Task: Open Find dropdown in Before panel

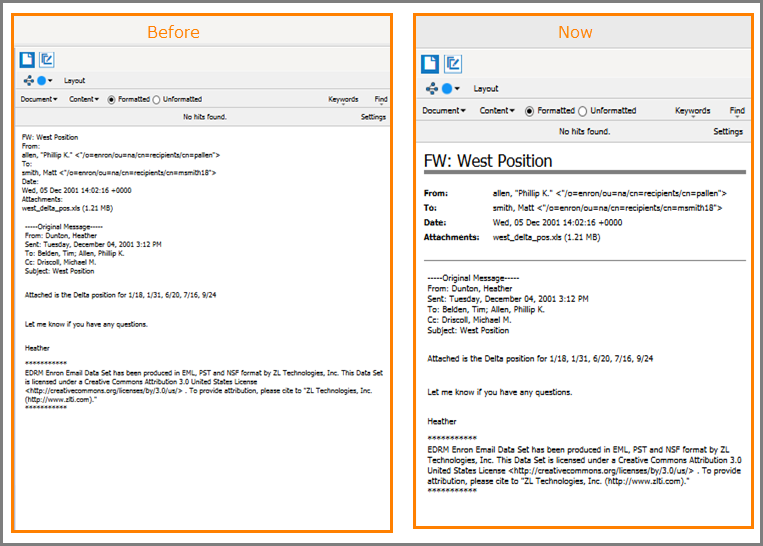Action: click(x=381, y=100)
